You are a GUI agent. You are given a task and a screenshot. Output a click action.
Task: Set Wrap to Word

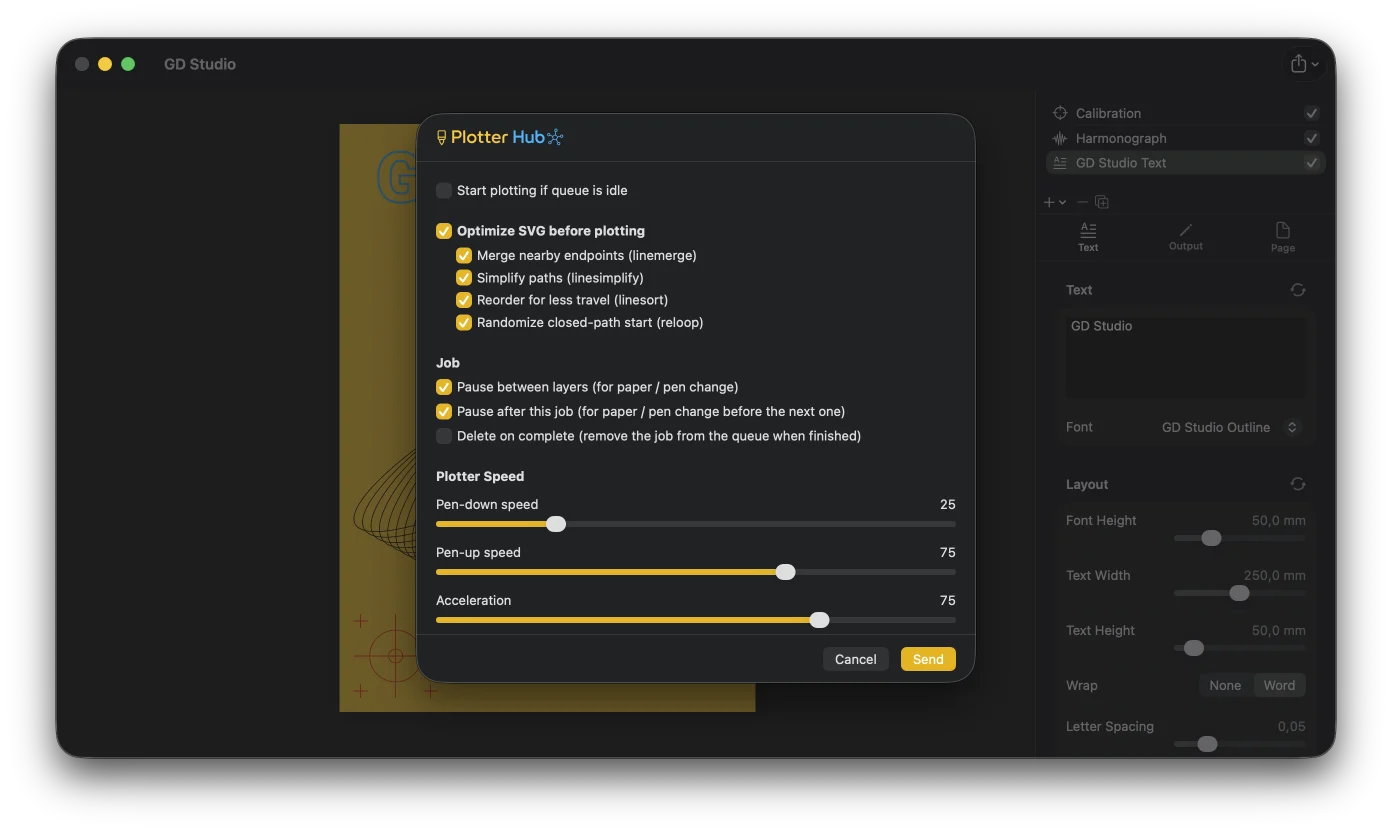tap(1279, 685)
